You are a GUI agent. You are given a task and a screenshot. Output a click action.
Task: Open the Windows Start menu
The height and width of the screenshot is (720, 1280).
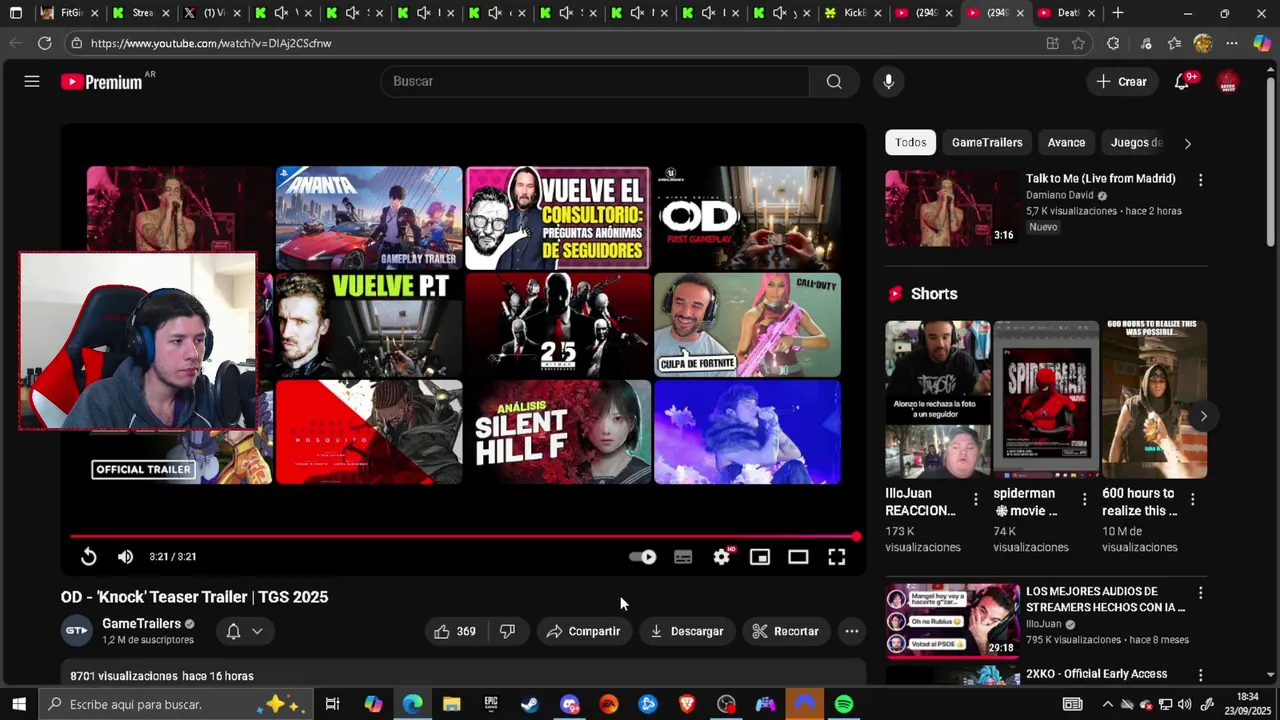coord(18,704)
